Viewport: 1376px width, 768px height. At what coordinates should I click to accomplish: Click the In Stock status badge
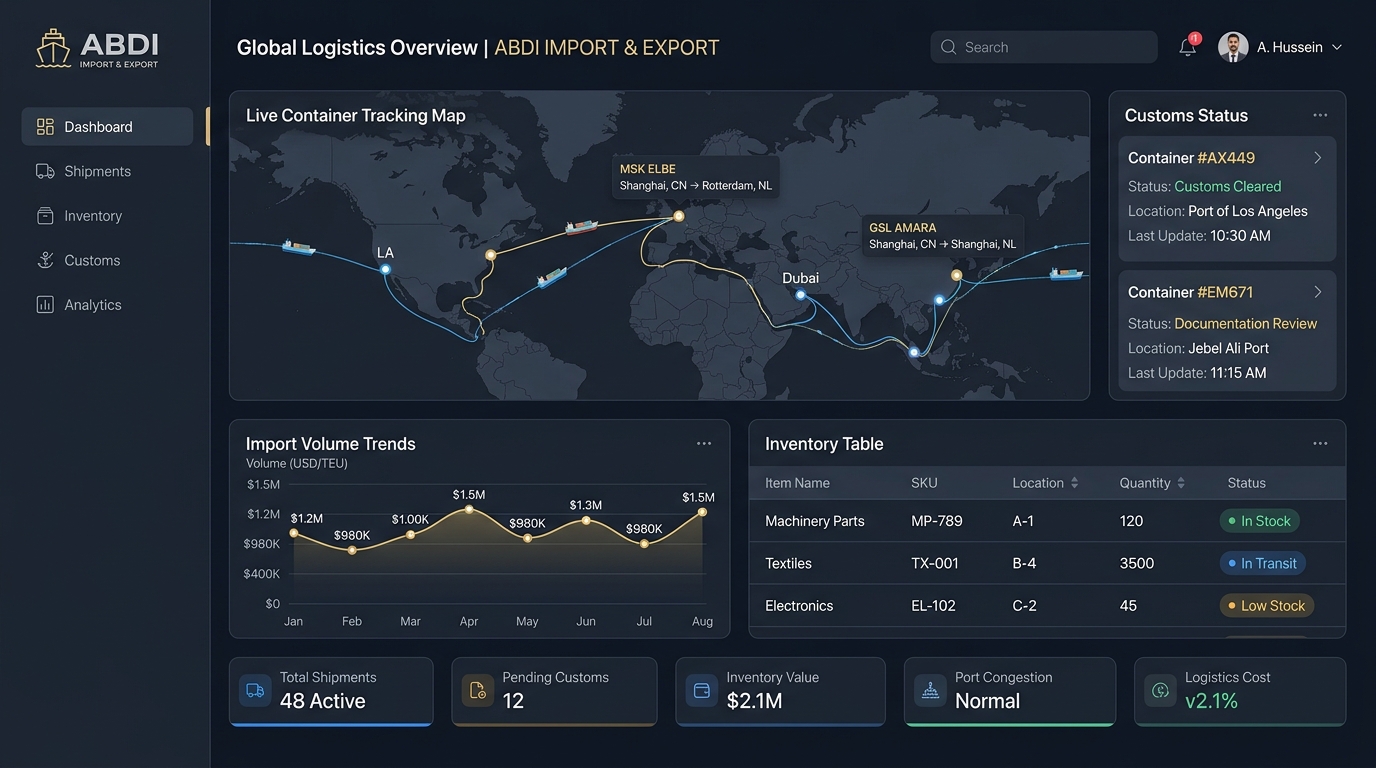coord(1260,521)
